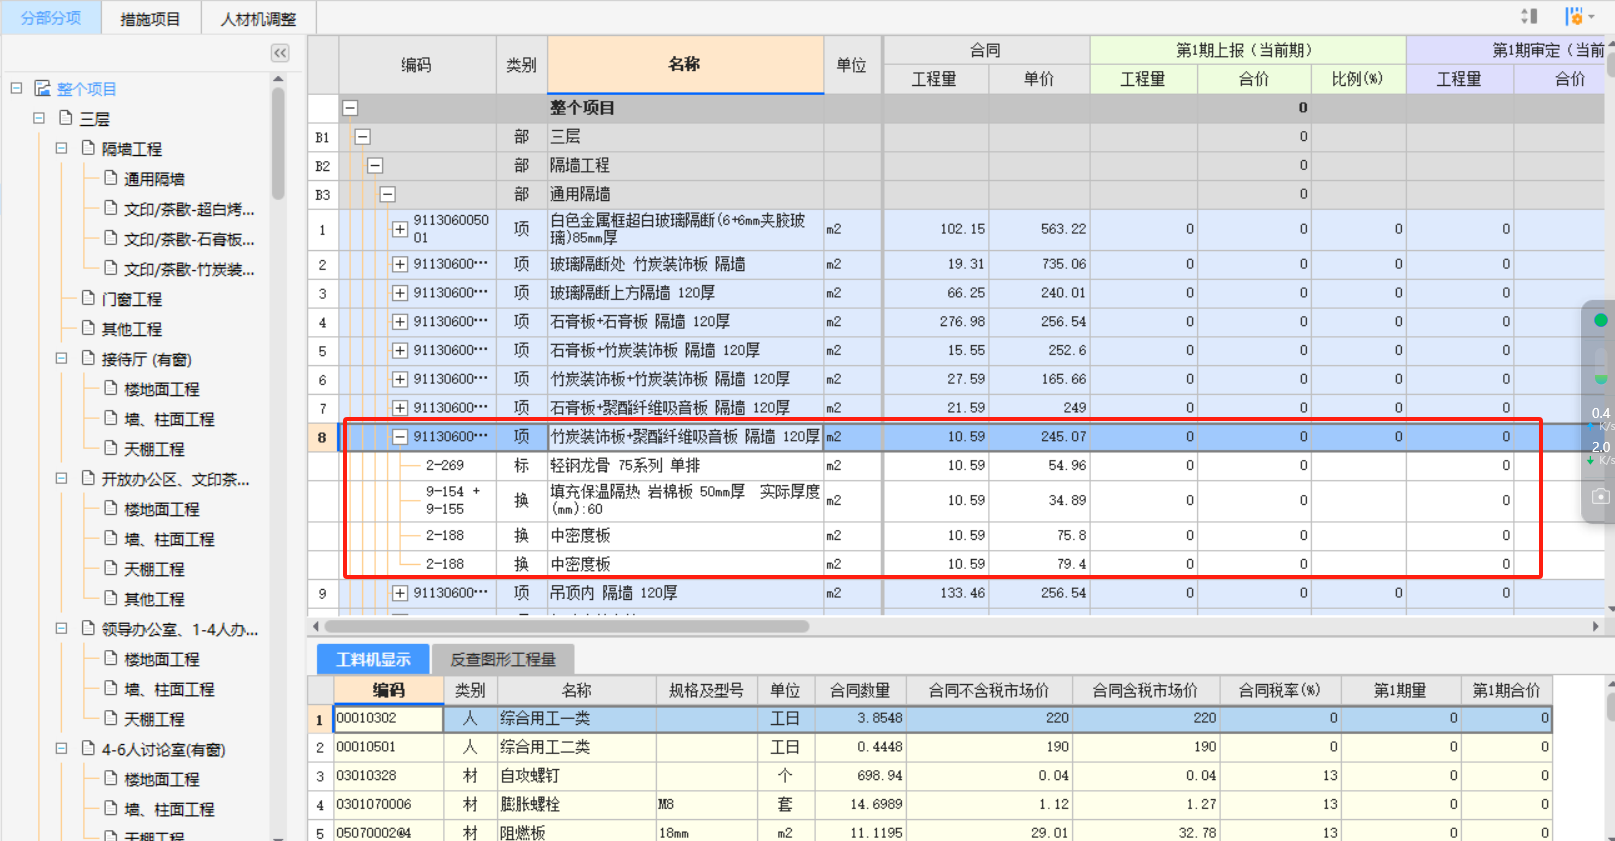
Task: Select the 工料机显示 tab
Action: click(x=373, y=659)
